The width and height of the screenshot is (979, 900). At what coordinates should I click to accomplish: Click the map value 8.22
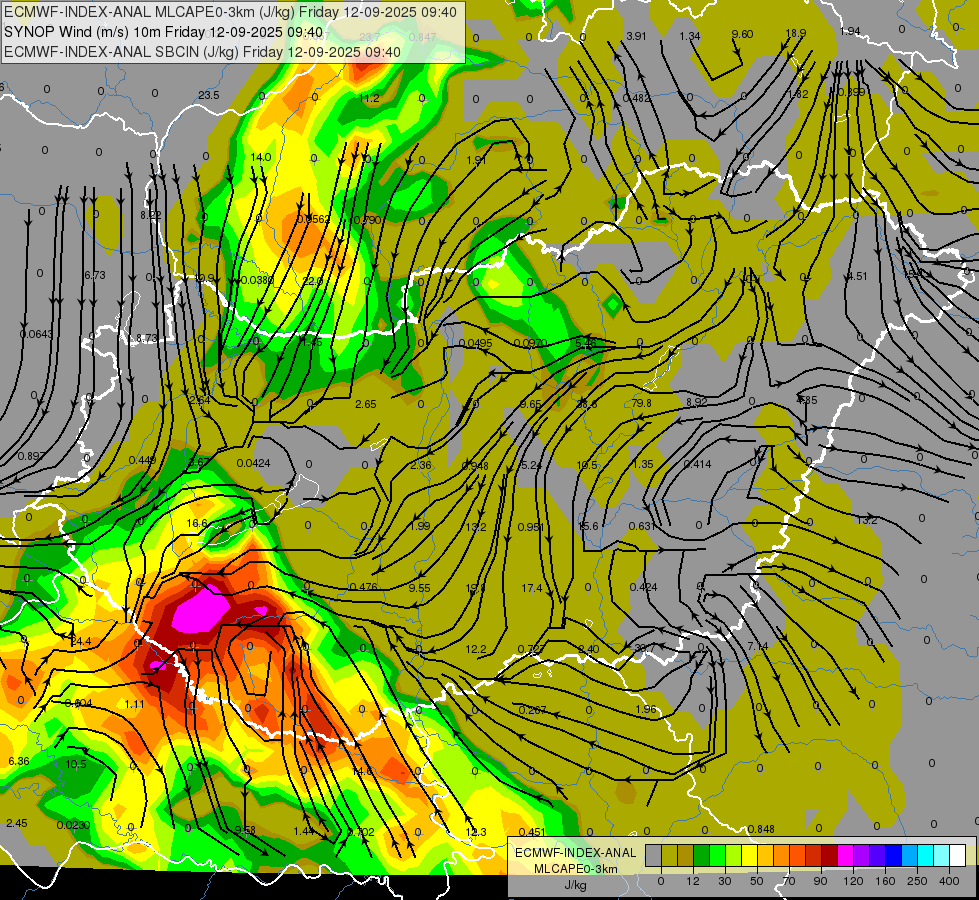150,215
